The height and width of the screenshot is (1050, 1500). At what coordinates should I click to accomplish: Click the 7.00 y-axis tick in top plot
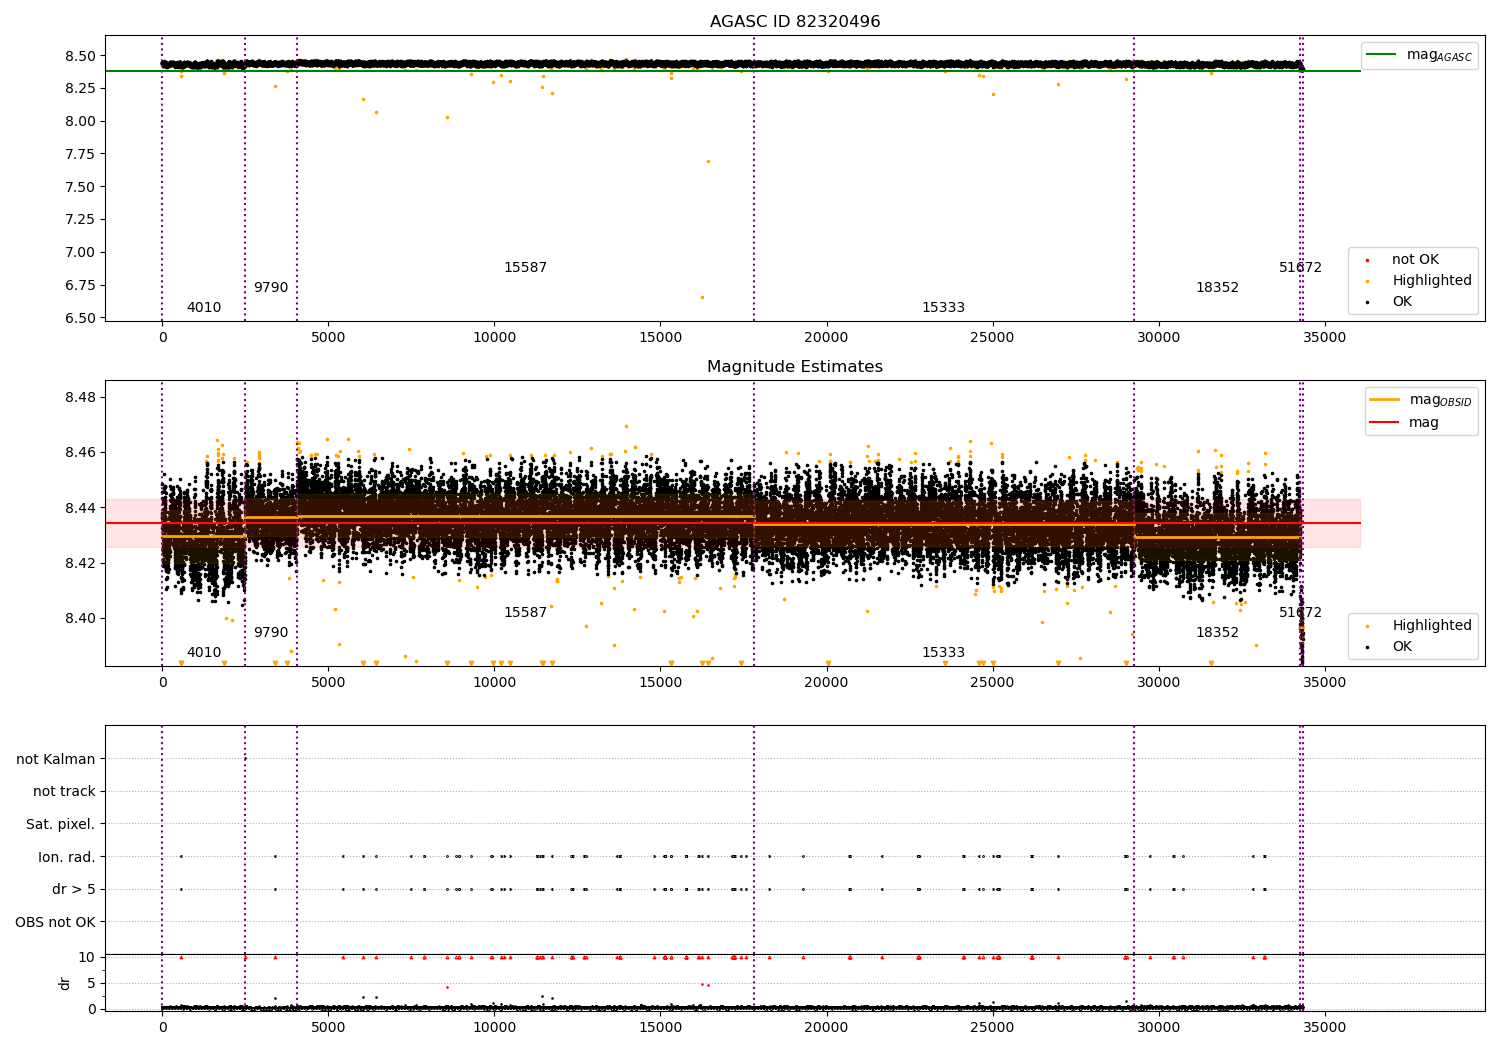[x=81, y=252]
